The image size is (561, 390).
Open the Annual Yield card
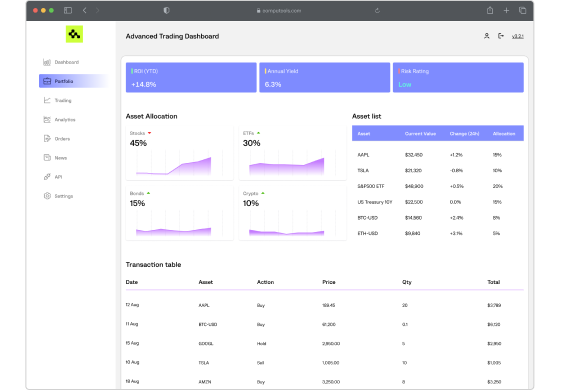point(325,78)
